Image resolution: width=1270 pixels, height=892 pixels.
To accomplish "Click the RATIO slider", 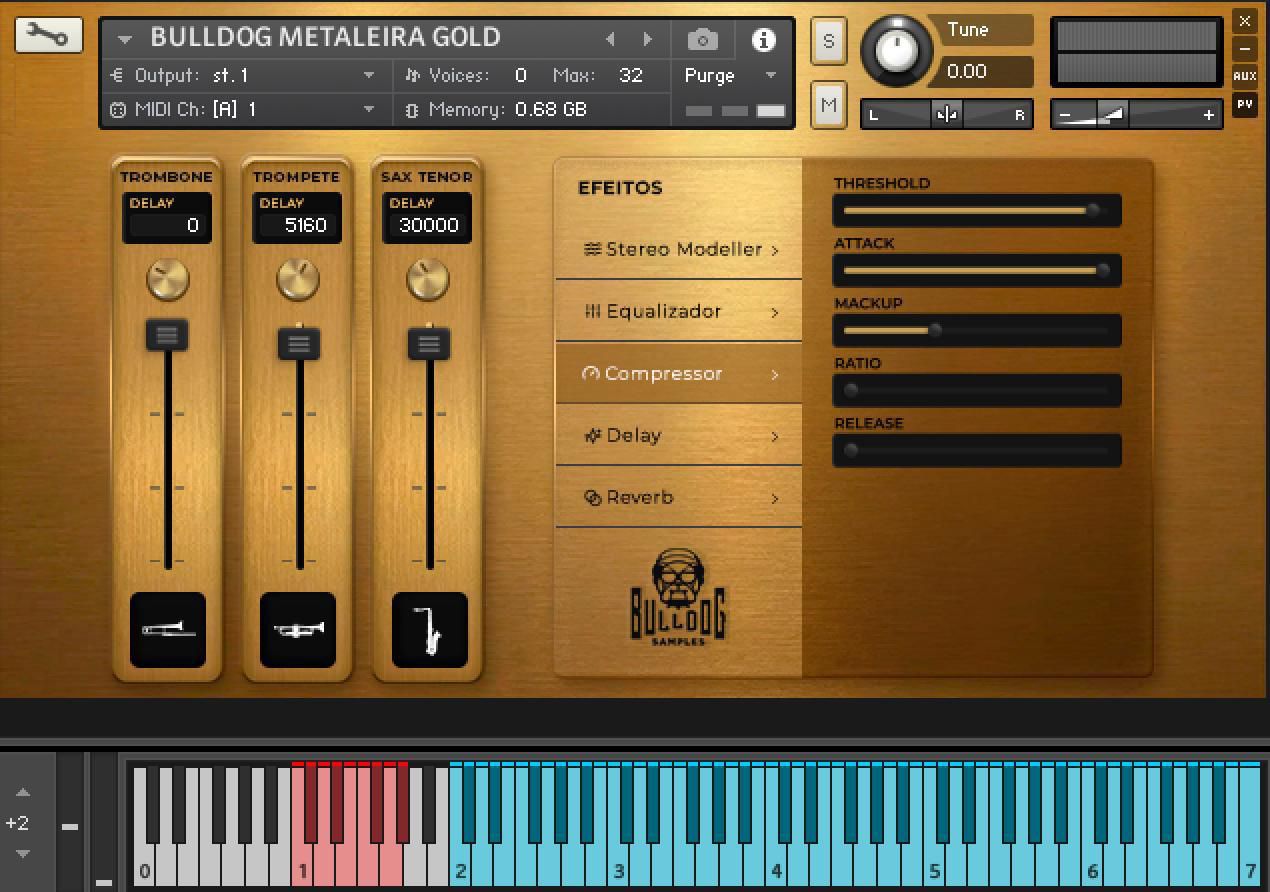I will [976, 390].
